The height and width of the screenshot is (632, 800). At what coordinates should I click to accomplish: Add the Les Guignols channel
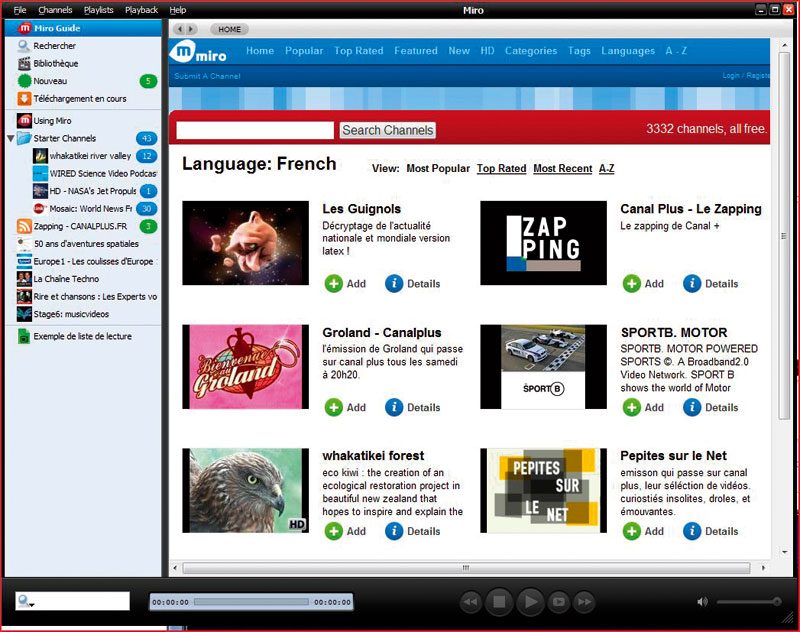click(x=345, y=284)
